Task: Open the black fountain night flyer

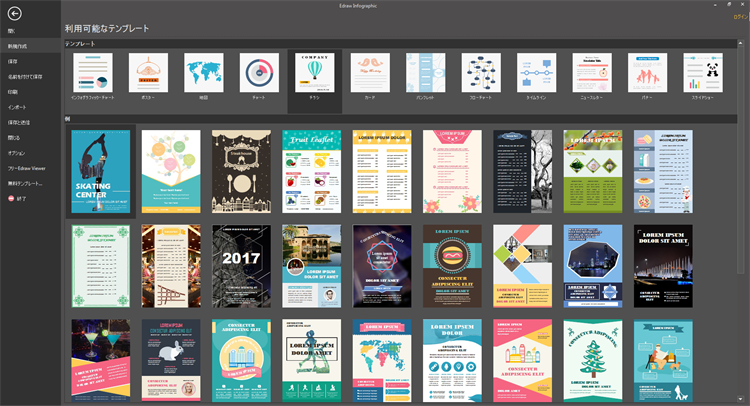Action: 663,266
